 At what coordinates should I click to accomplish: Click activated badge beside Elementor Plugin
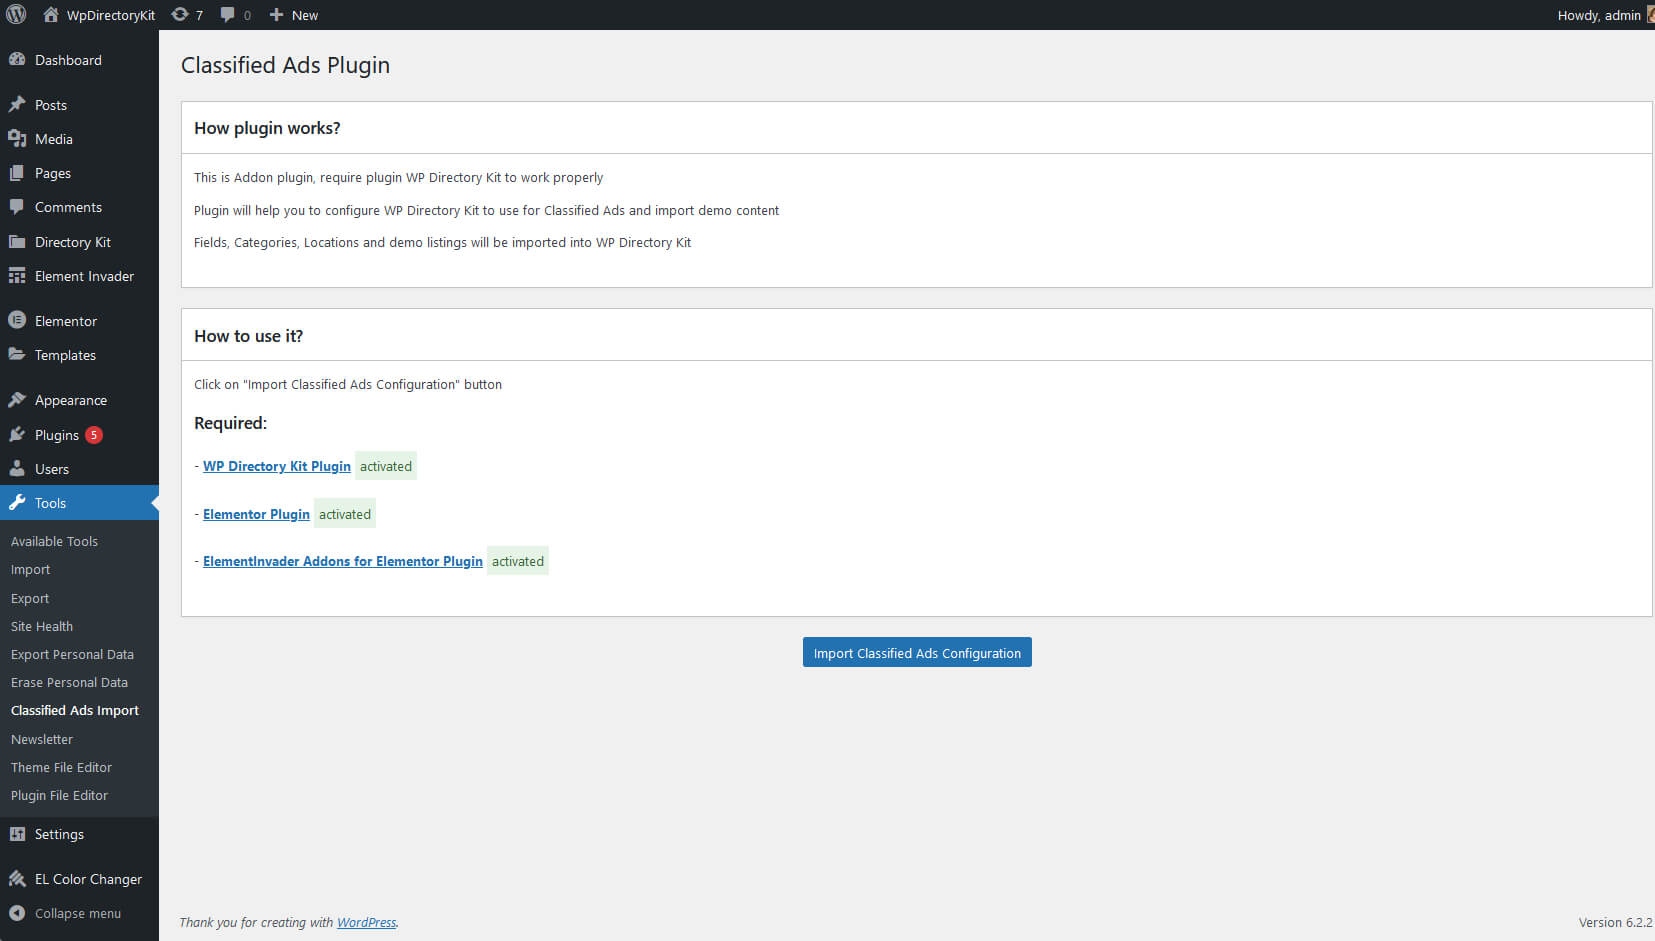(345, 514)
